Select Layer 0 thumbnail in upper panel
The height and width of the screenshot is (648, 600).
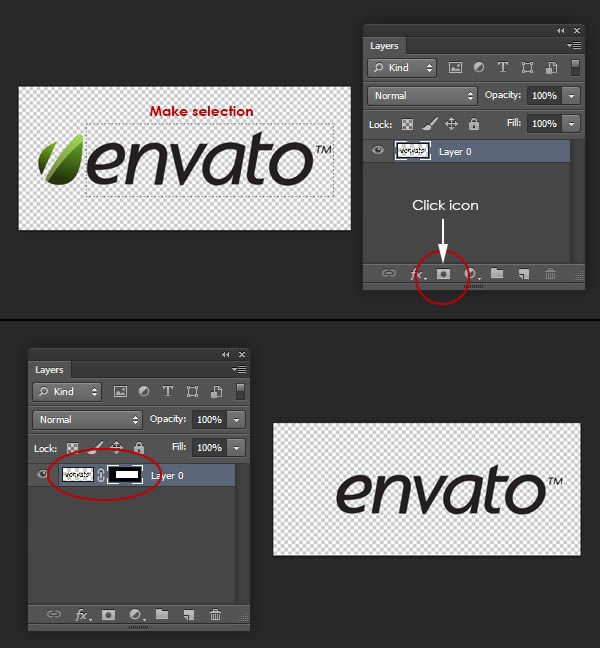[x=412, y=151]
